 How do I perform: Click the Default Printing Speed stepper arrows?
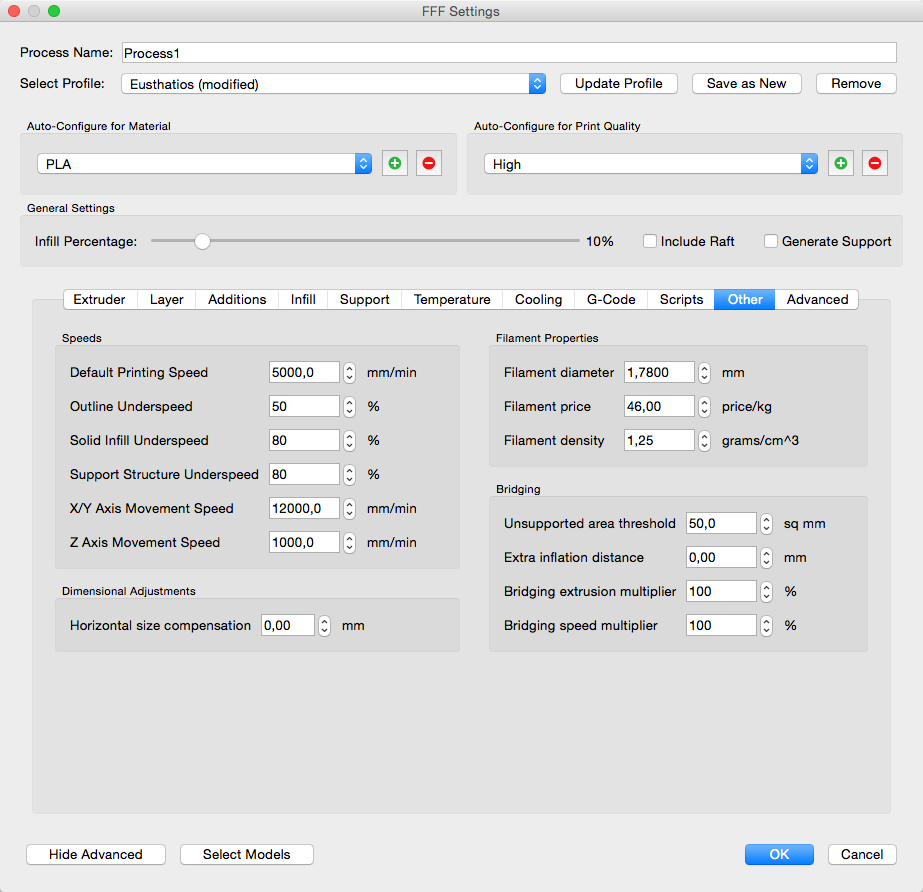tap(349, 373)
